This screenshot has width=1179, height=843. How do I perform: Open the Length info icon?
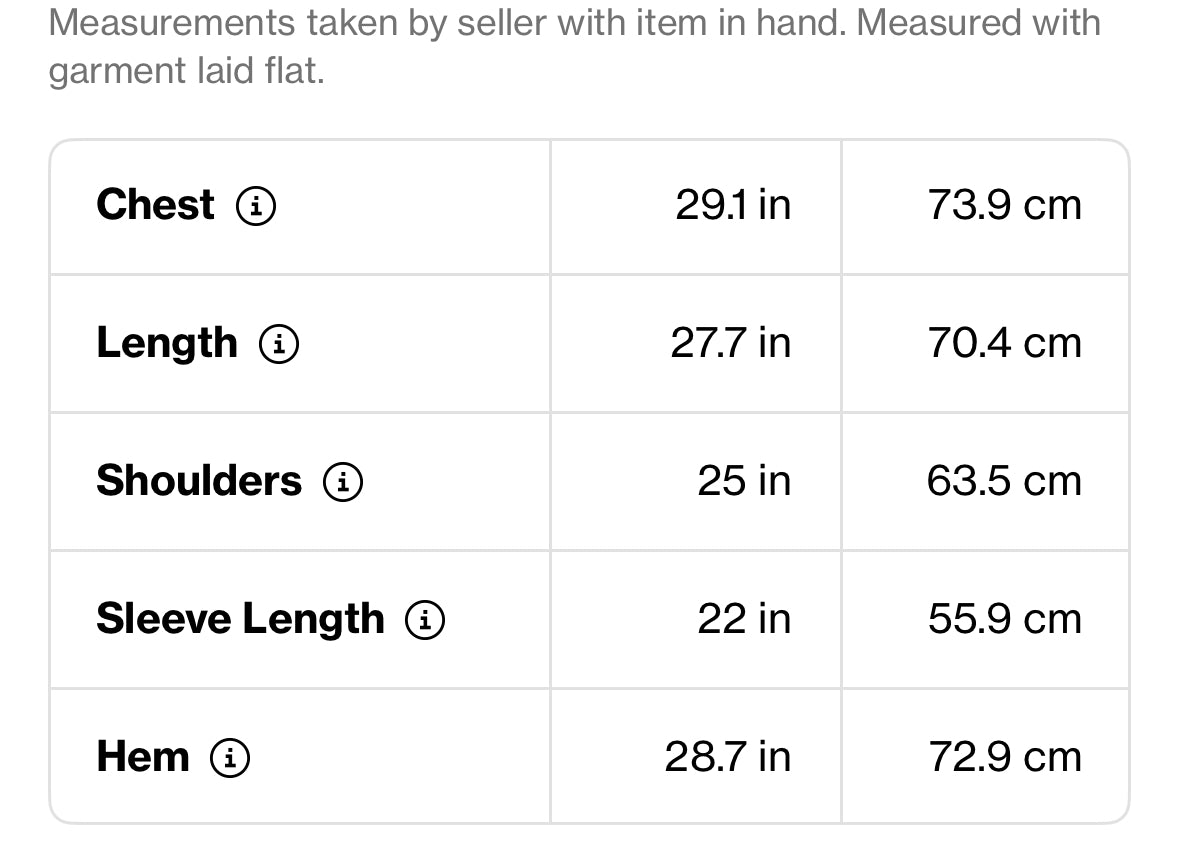[279, 344]
